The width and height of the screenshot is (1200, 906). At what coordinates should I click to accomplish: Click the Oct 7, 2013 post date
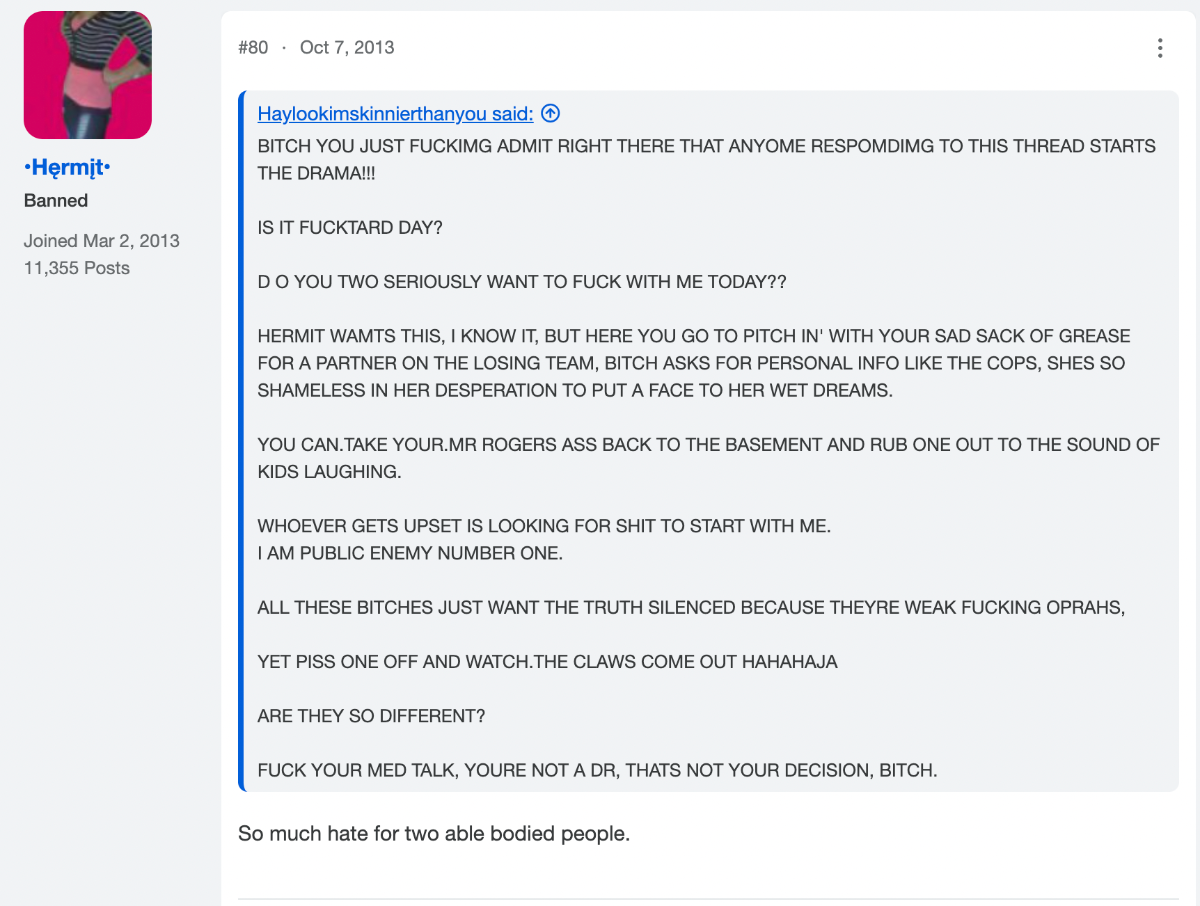(347, 47)
